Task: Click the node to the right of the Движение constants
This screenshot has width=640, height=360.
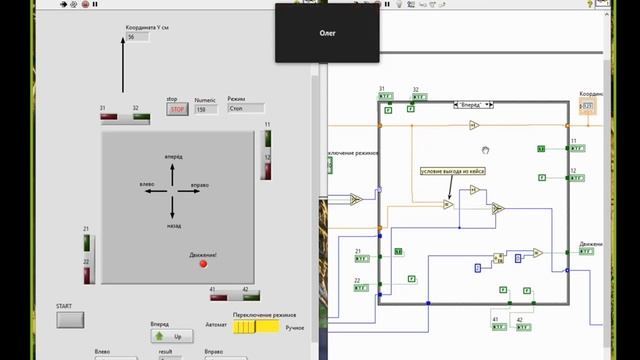Action: point(538,253)
